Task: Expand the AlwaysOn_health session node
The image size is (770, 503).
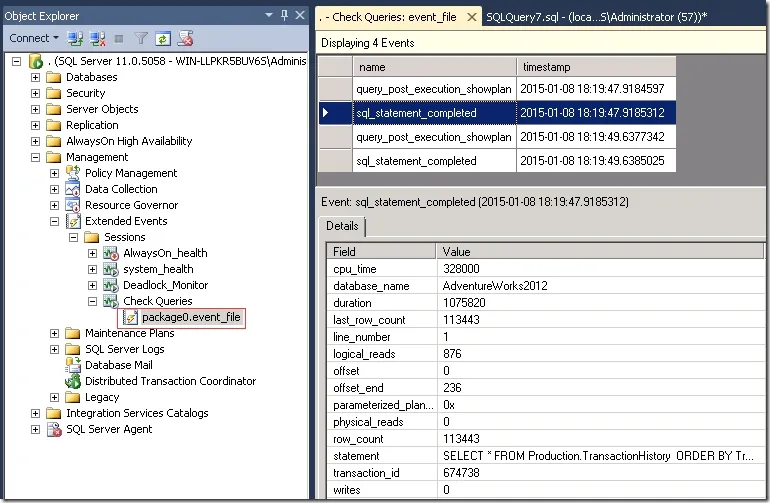Action: (92, 253)
